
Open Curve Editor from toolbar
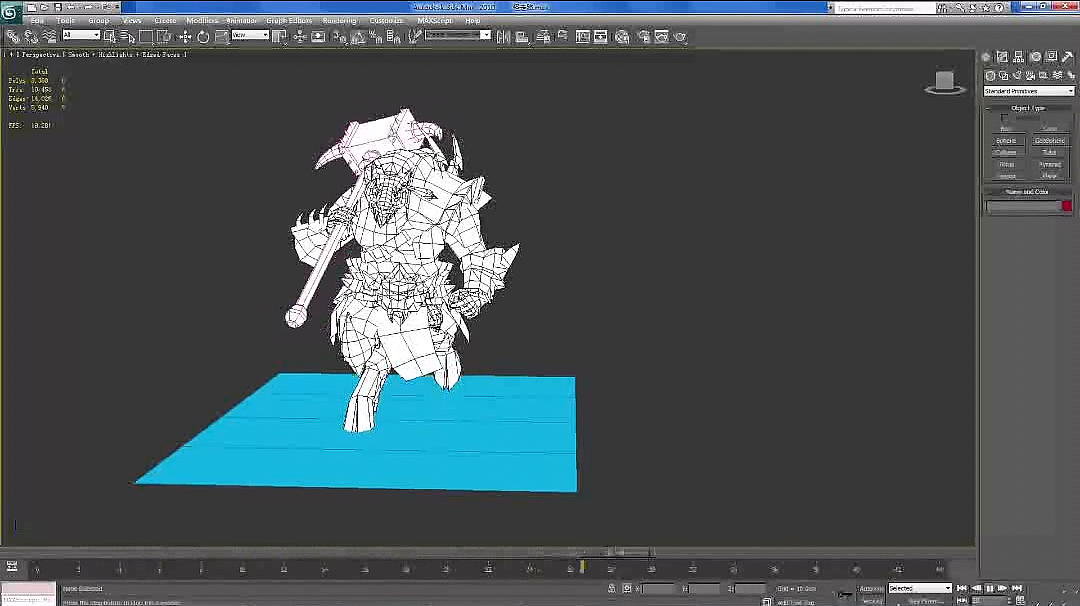[x=583, y=36]
